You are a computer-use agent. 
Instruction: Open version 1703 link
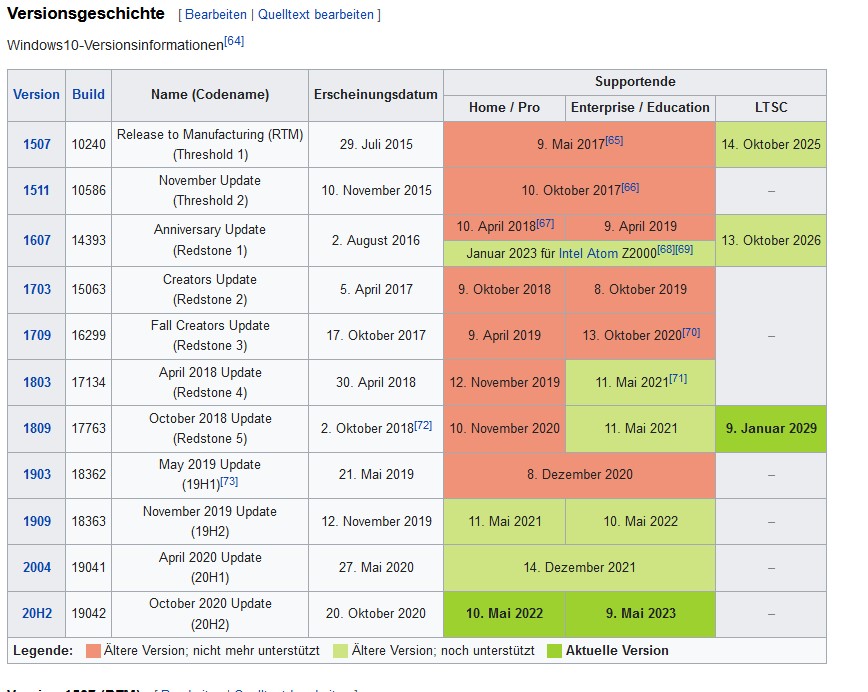click(x=37, y=290)
